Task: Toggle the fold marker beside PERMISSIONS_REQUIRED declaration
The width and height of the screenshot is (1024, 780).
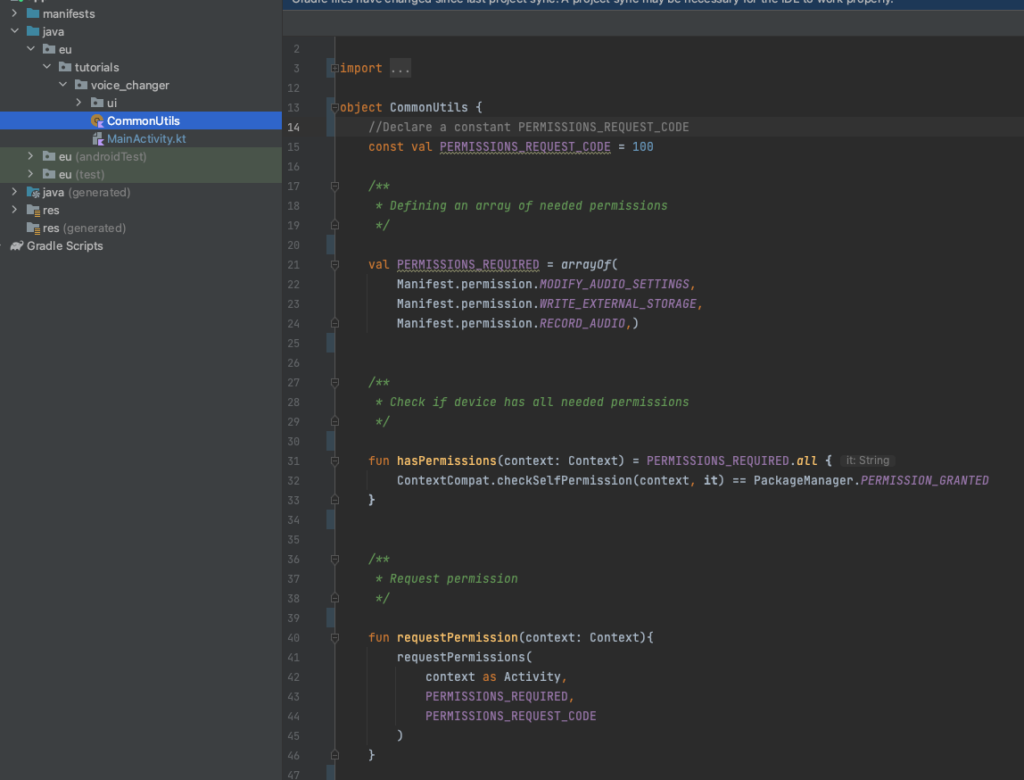Action: 334,265
